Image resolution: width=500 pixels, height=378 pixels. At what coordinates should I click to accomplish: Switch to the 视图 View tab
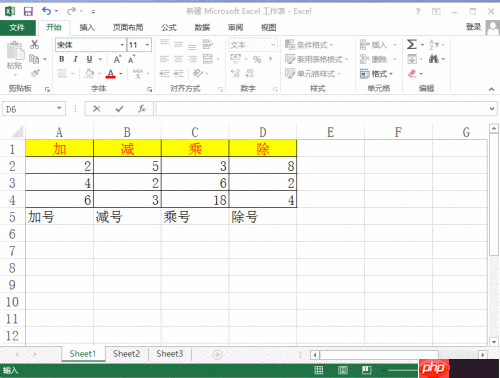(x=269, y=28)
